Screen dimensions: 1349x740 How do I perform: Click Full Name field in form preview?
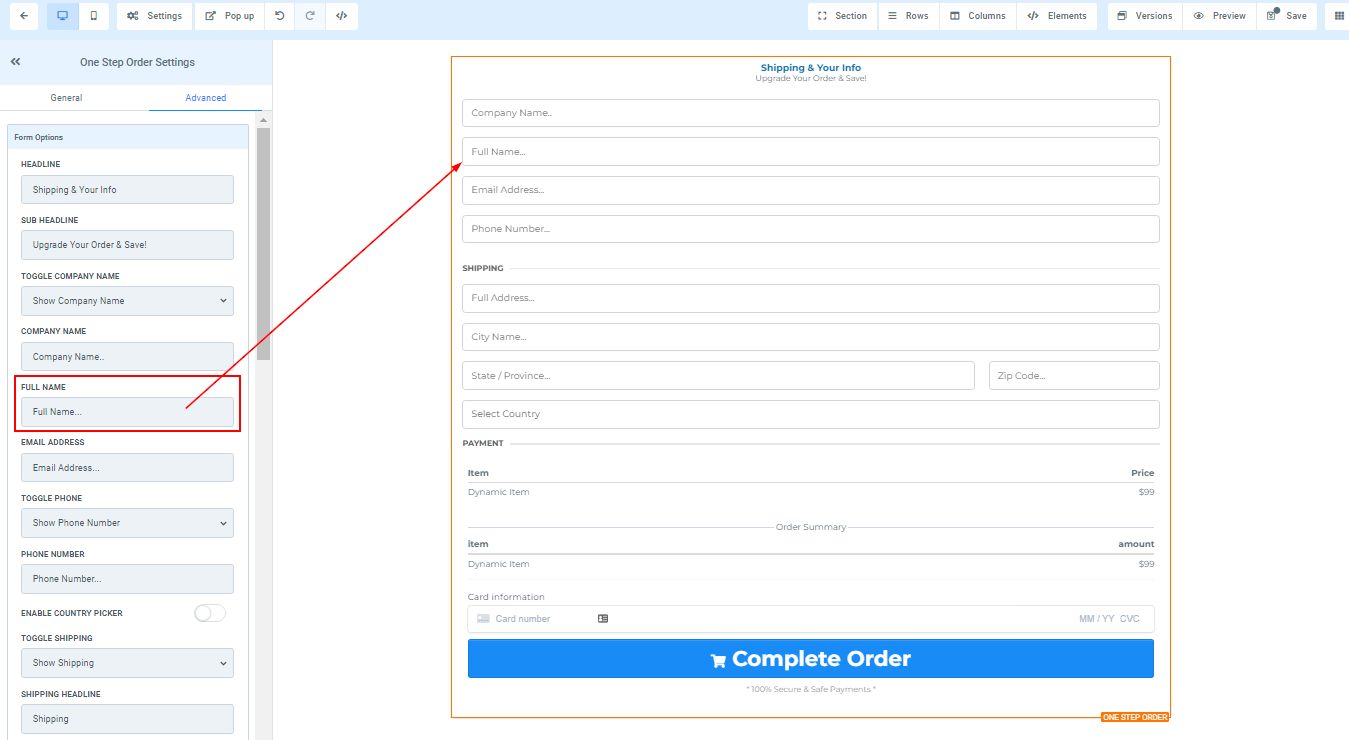coord(811,152)
